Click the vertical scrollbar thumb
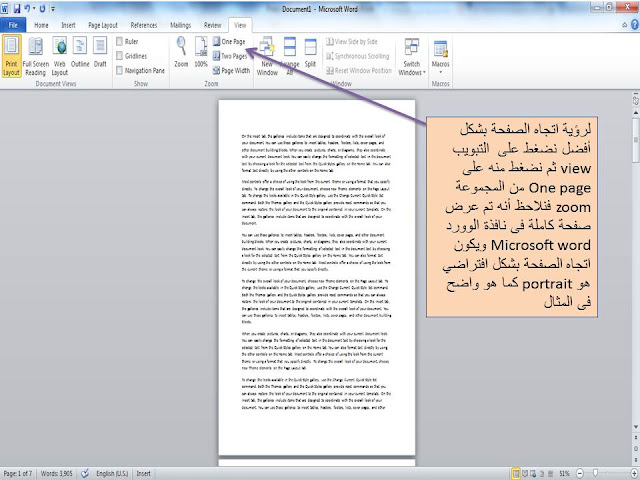 [636, 140]
